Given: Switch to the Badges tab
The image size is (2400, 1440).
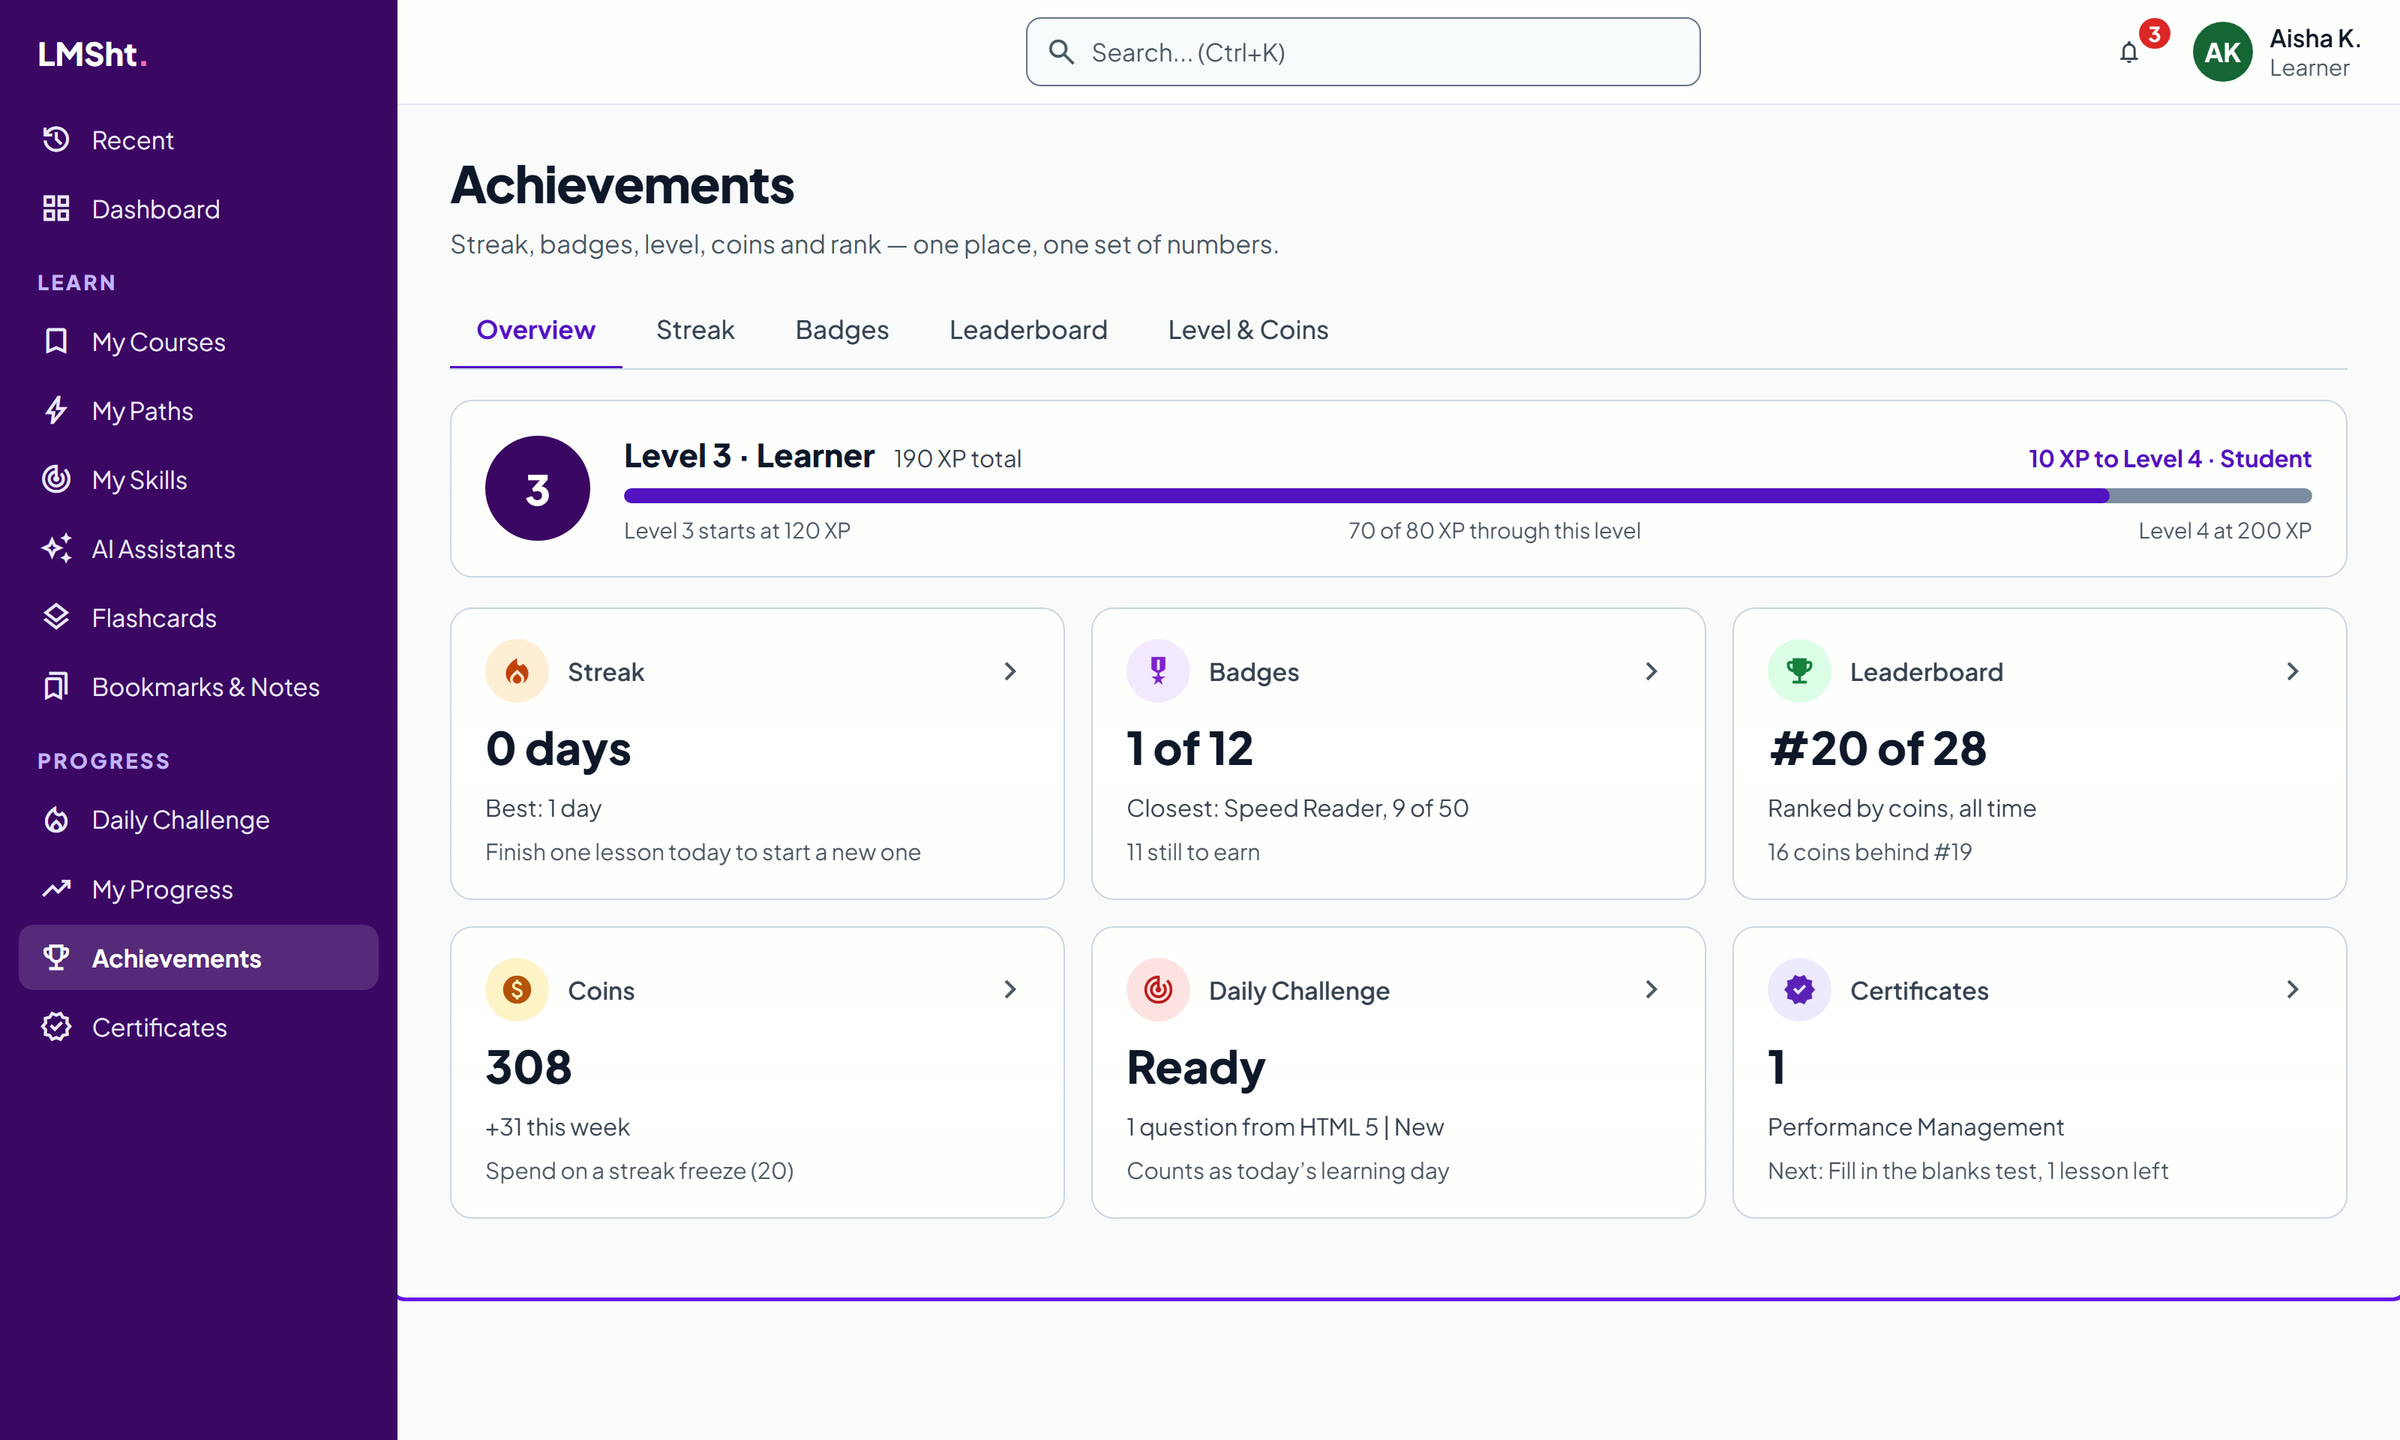Looking at the screenshot, I should pos(842,330).
